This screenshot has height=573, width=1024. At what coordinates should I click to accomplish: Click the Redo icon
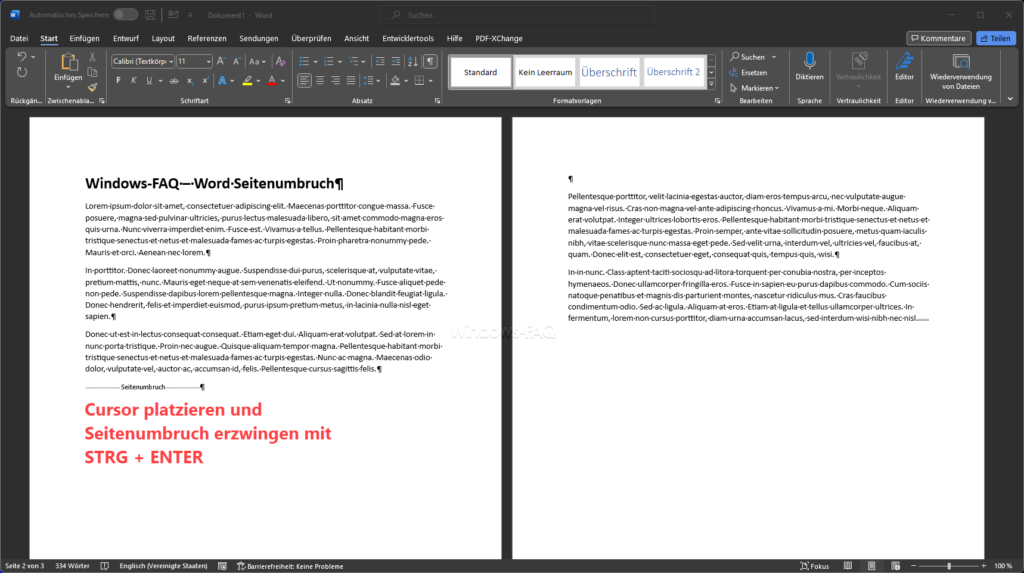[22, 73]
